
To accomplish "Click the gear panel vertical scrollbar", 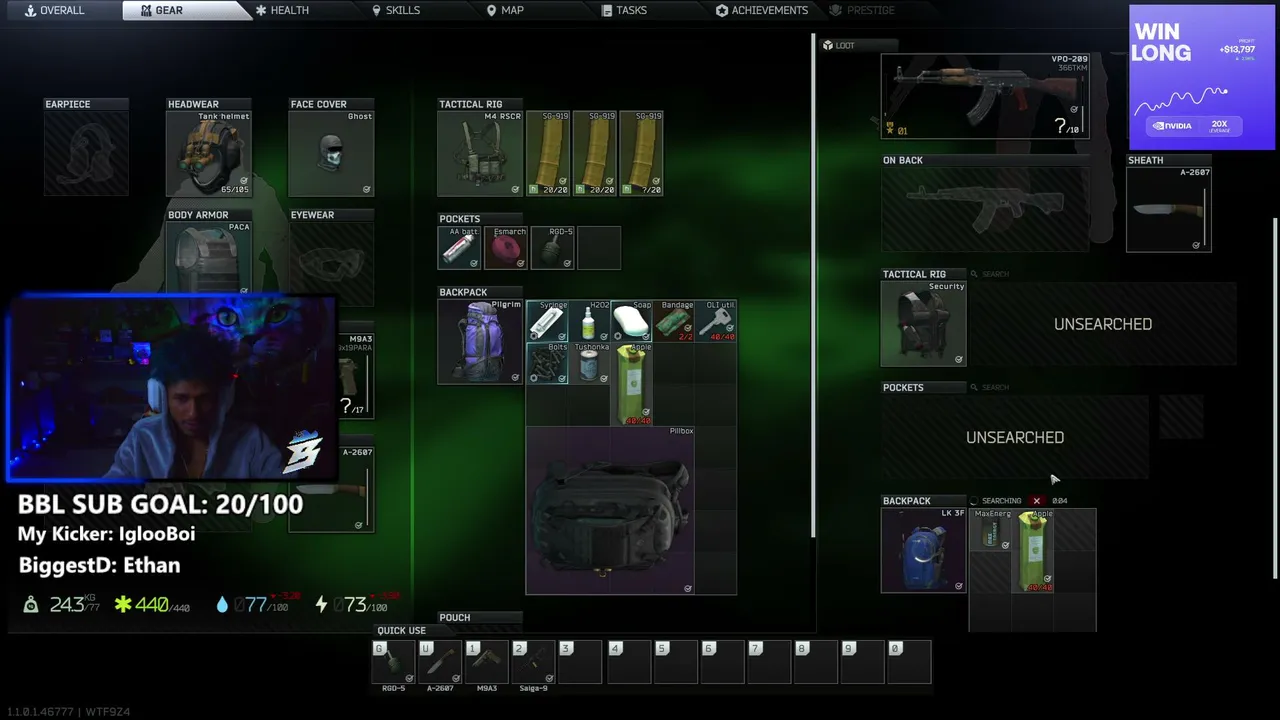I will pos(813,288).
